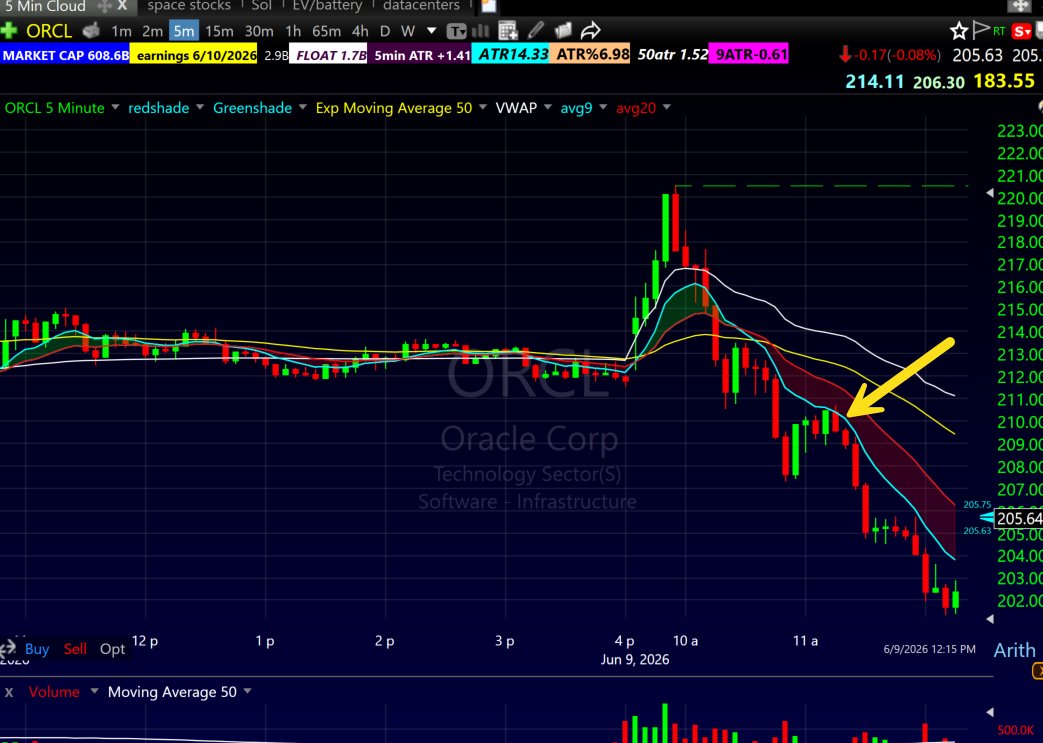Click the volume scale arrow near 500.0K
The height and width of the screenshot is (743, 1043).
[989, 712]
